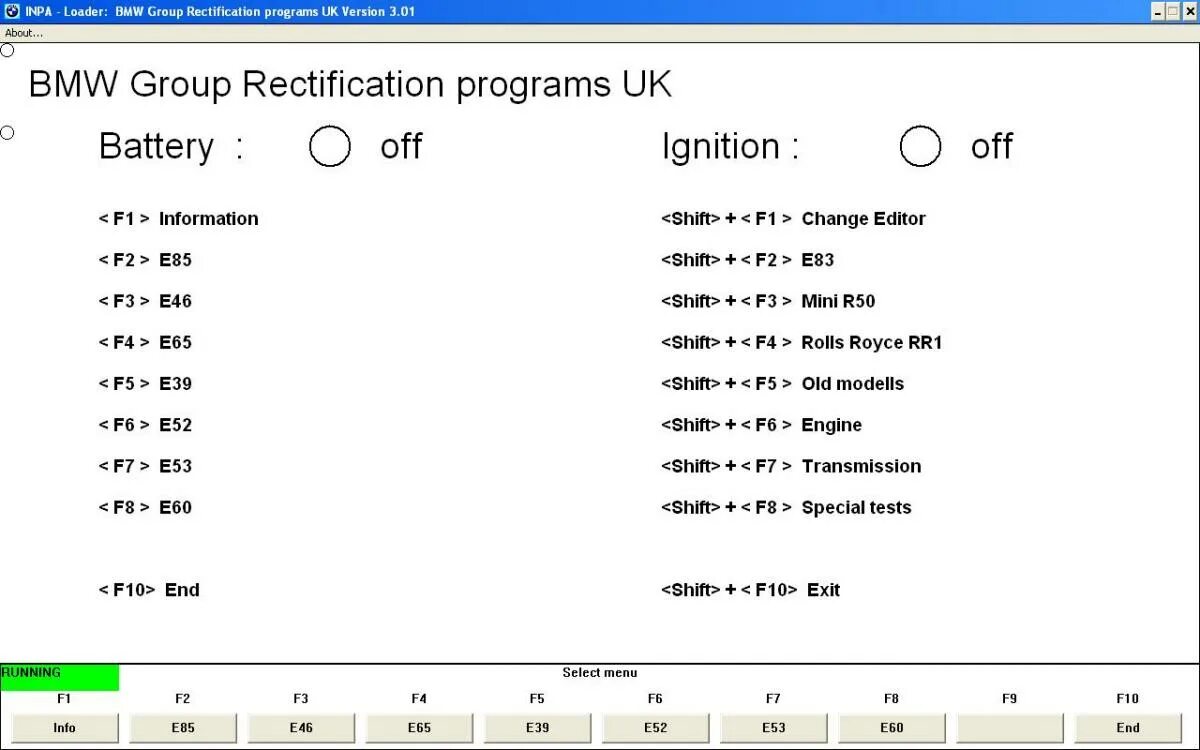Maximize the INPA Loader window

pos(1174,12)
